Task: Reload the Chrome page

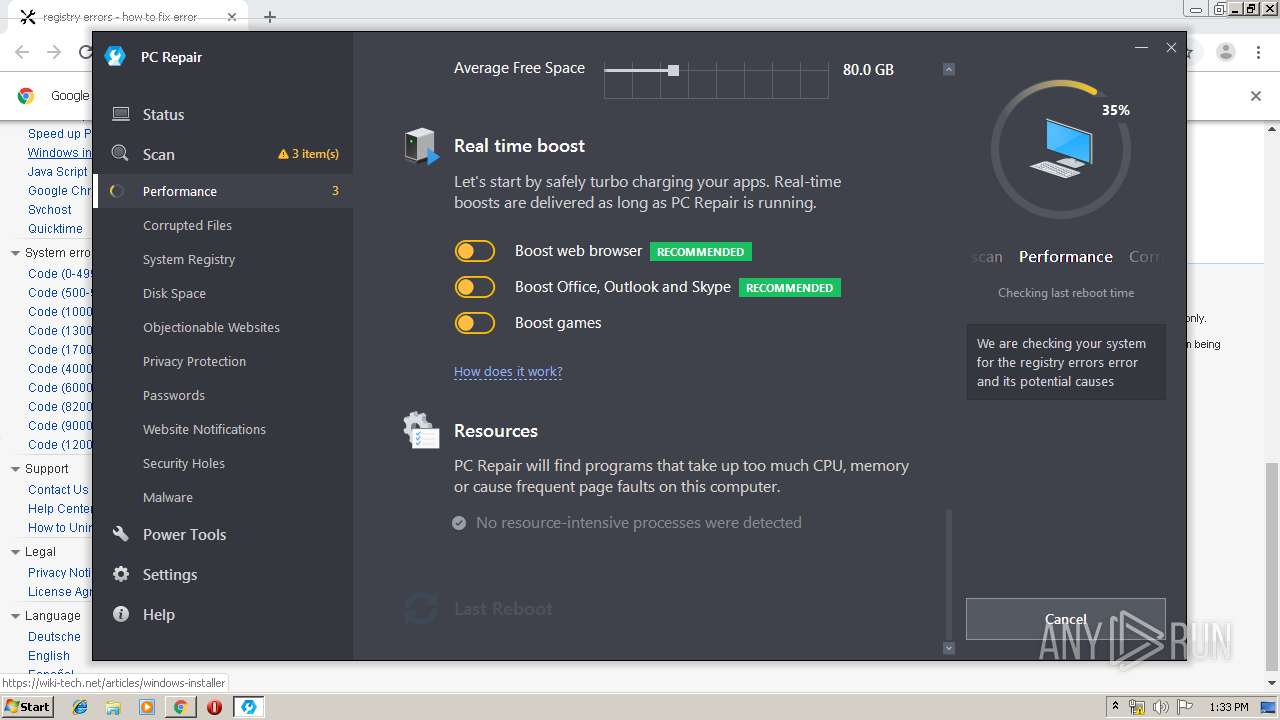Action: (86, 52)
